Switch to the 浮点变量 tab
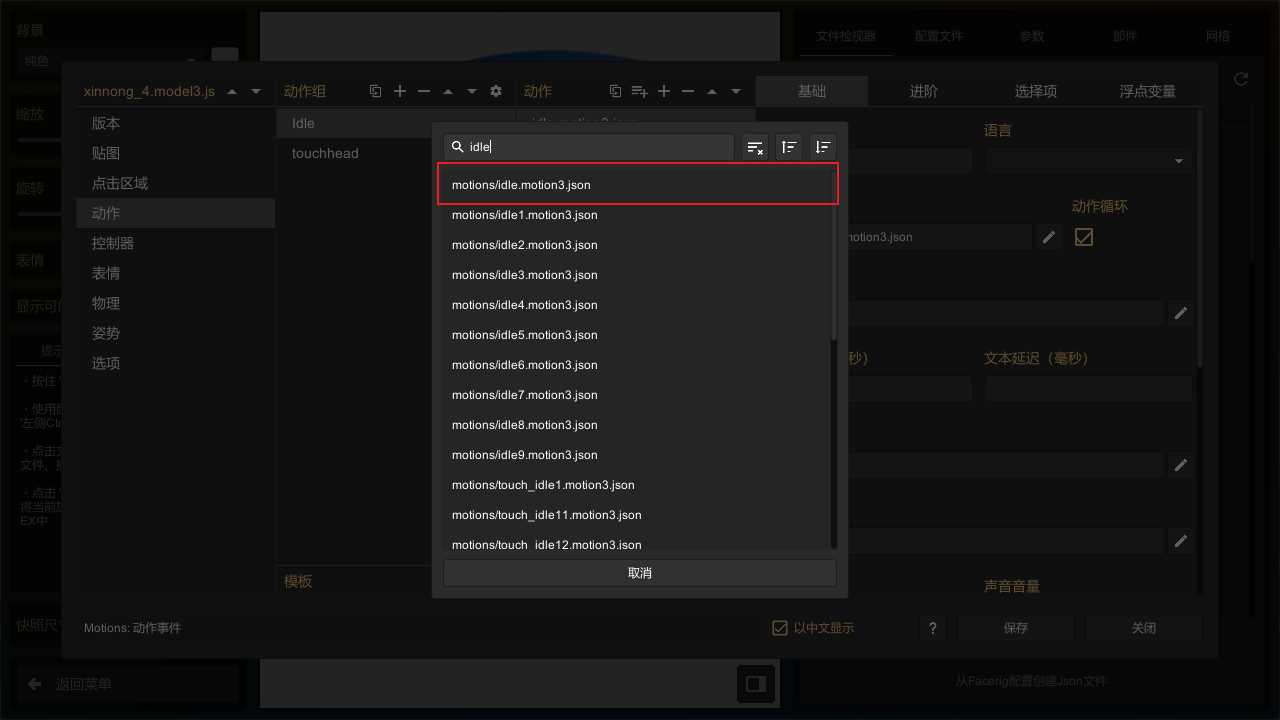The width and height of the screenshot is (1280, 720). (x=1147, y=91)
